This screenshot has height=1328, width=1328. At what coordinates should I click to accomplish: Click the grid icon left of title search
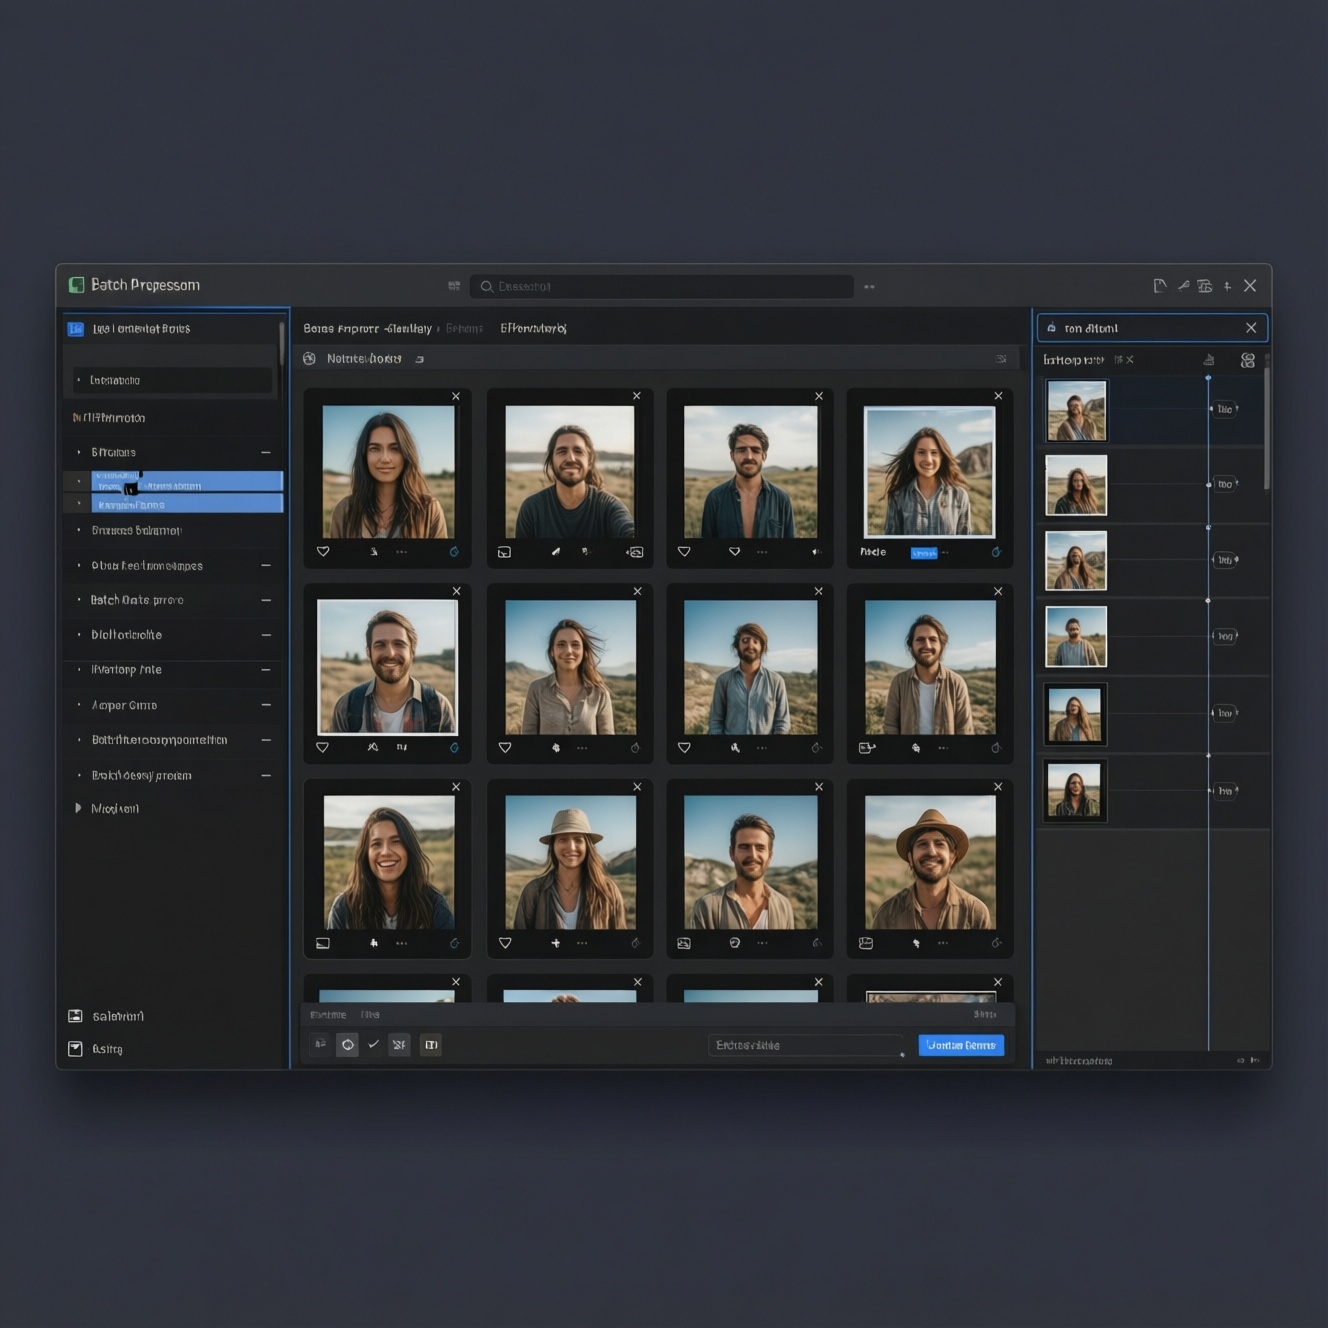[454, 286]
